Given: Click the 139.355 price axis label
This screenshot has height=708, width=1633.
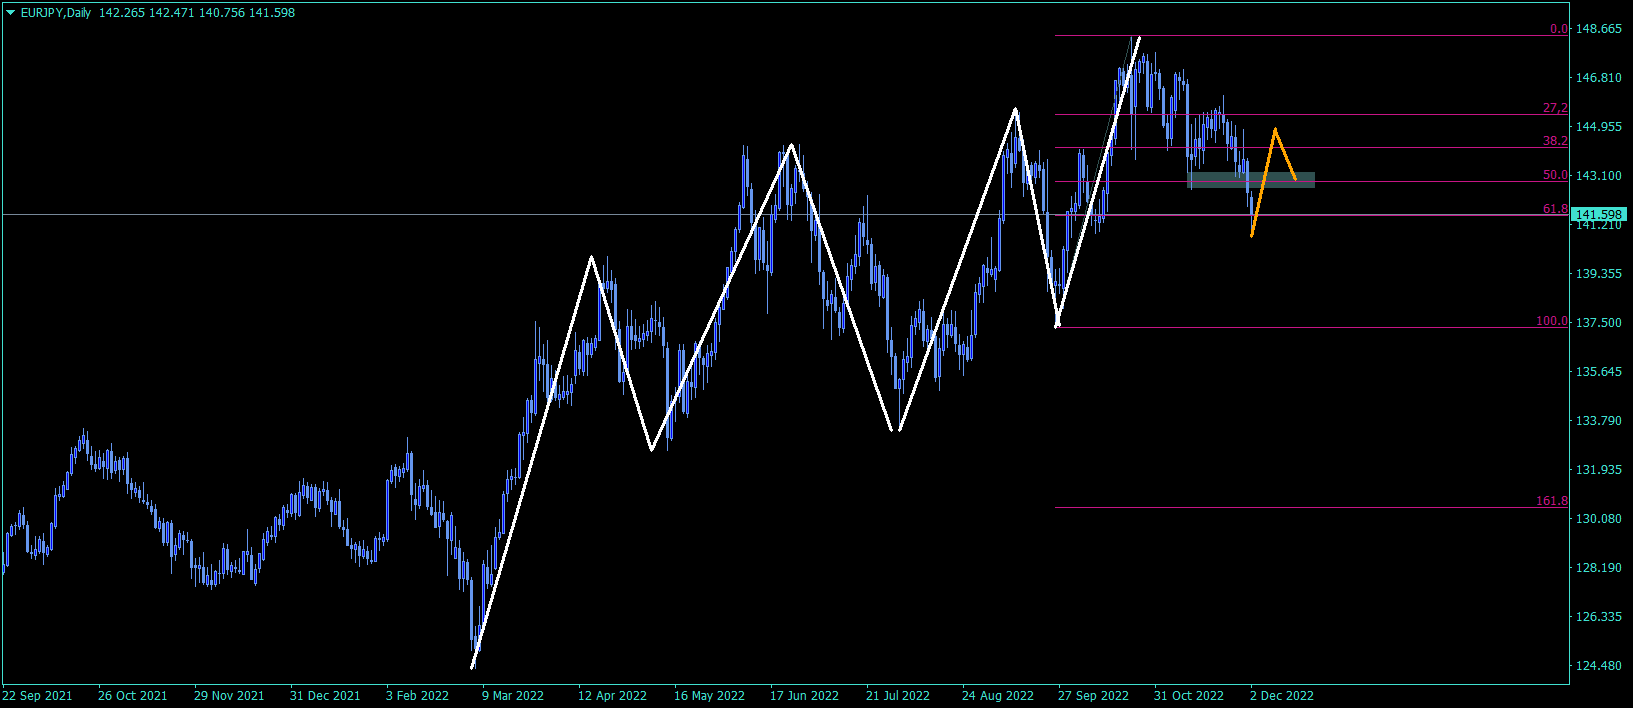Looking at the screenshot, I should point(1599,274).
